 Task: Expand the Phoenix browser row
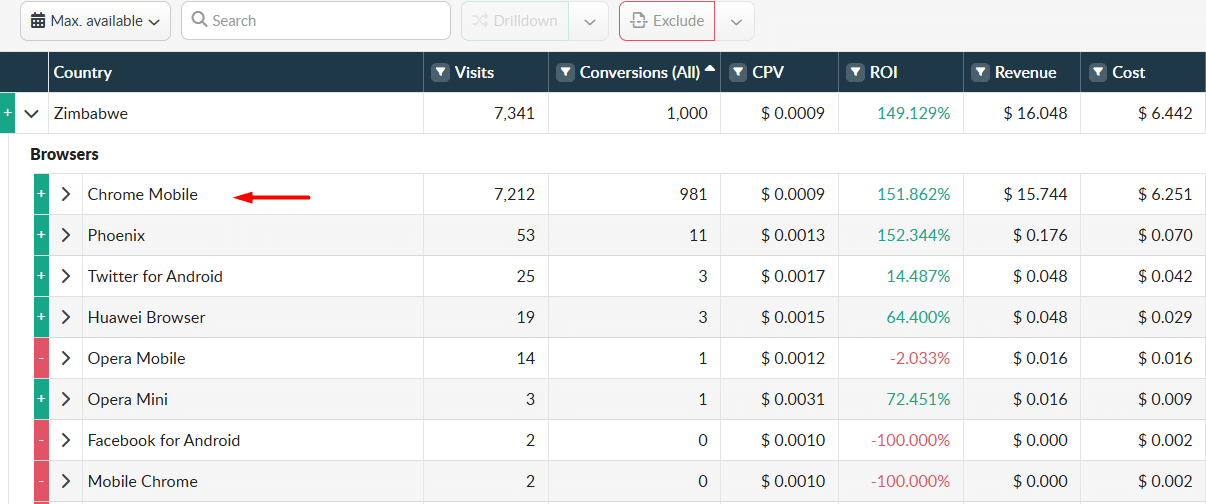coord(66,236)
